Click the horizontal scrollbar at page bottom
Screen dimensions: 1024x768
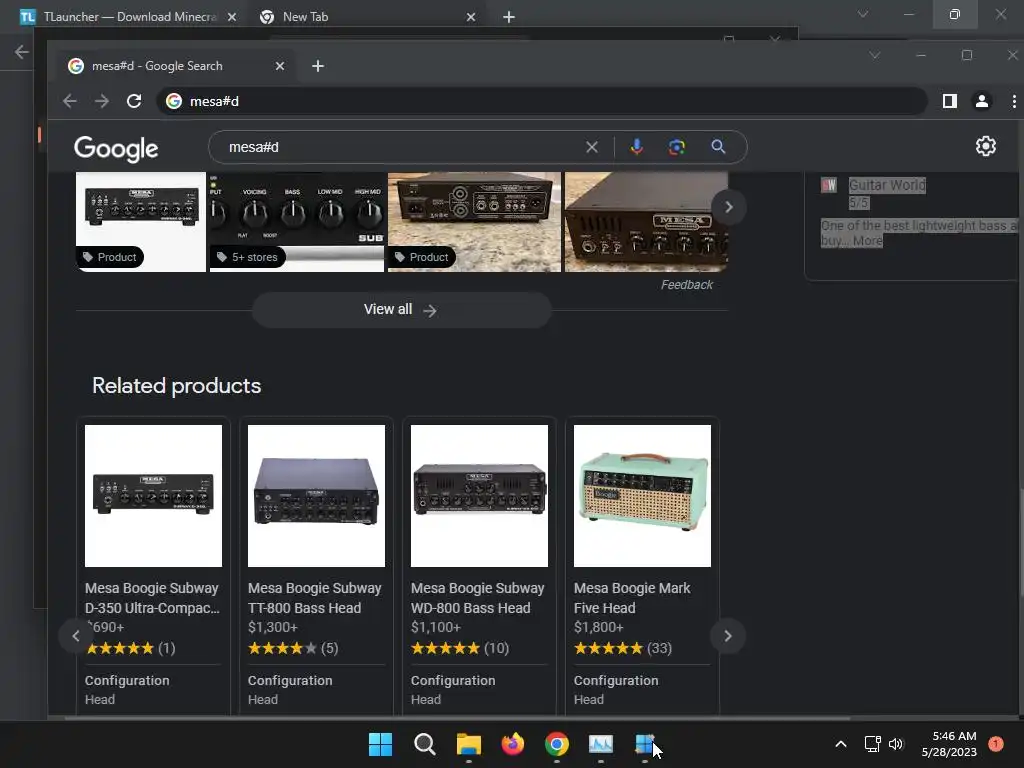tap(457, 718)
